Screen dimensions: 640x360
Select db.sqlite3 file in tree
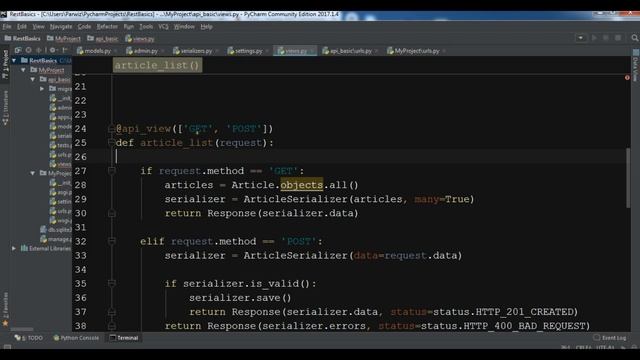56,229
